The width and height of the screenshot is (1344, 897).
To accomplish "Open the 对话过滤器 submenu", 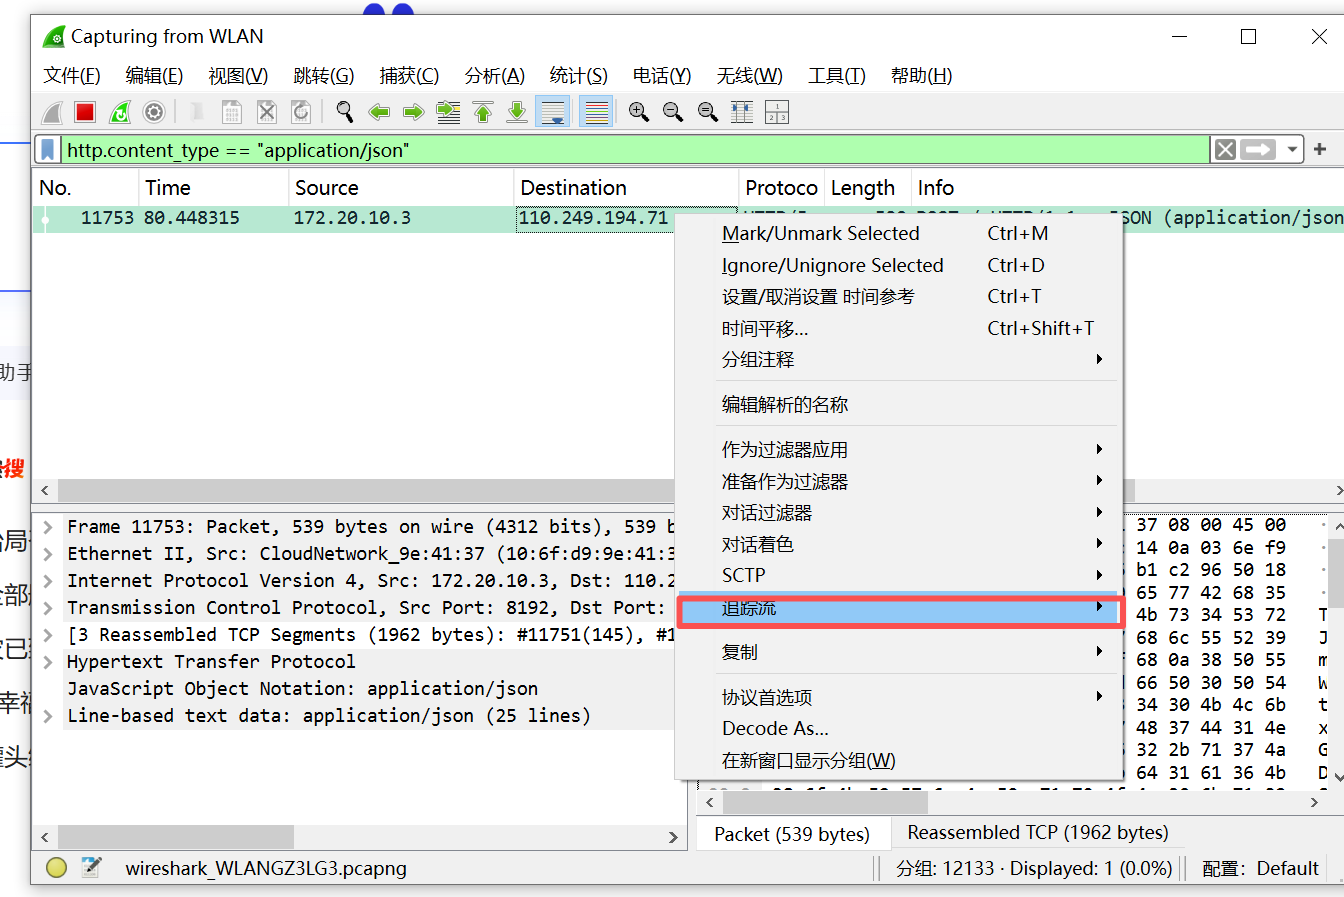I will (898, 513).
